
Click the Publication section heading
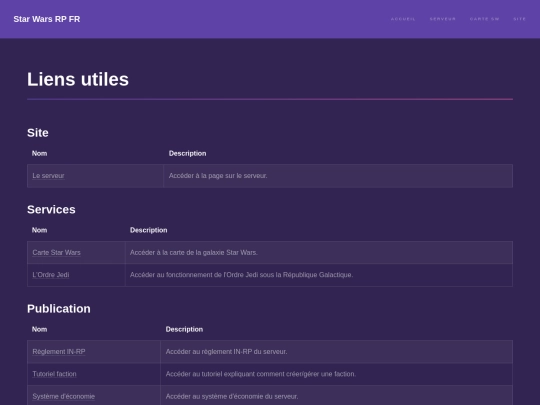click(x=59, y=309)
